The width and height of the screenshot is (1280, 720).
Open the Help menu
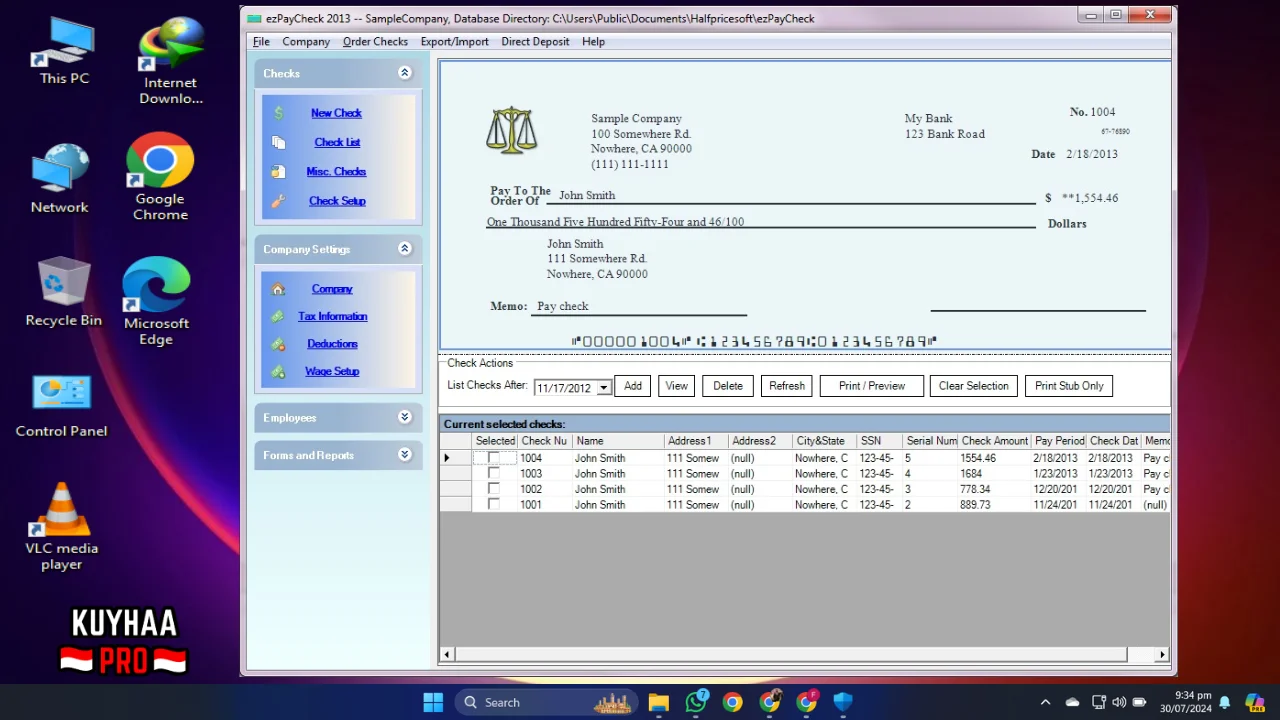point(593,42)
